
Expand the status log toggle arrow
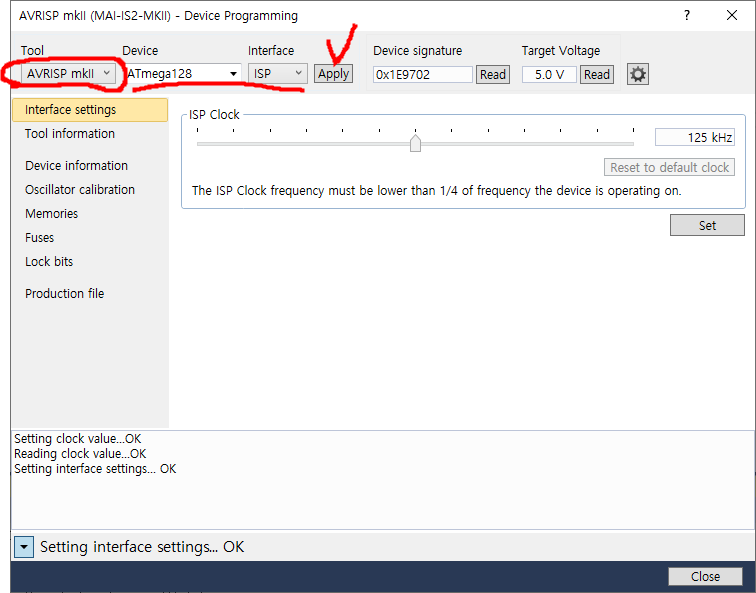click(x=24, y=547)
